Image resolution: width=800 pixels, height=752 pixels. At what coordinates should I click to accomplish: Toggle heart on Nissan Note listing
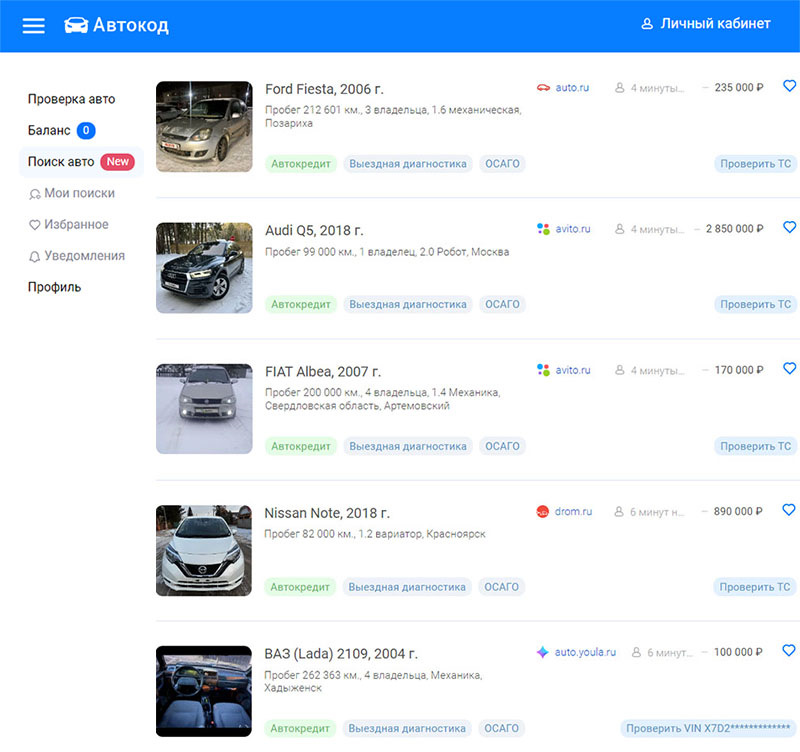coord(789,511)
